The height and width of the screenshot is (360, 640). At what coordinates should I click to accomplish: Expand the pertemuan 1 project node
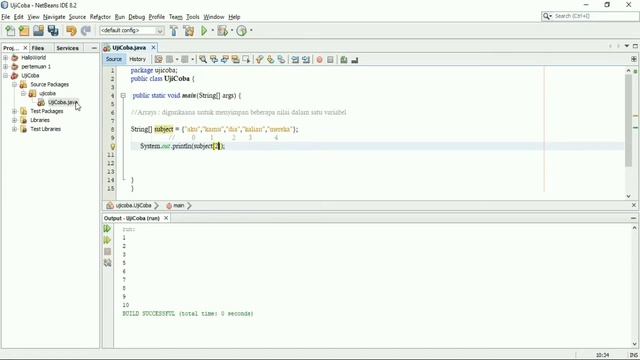click(6, 67)
